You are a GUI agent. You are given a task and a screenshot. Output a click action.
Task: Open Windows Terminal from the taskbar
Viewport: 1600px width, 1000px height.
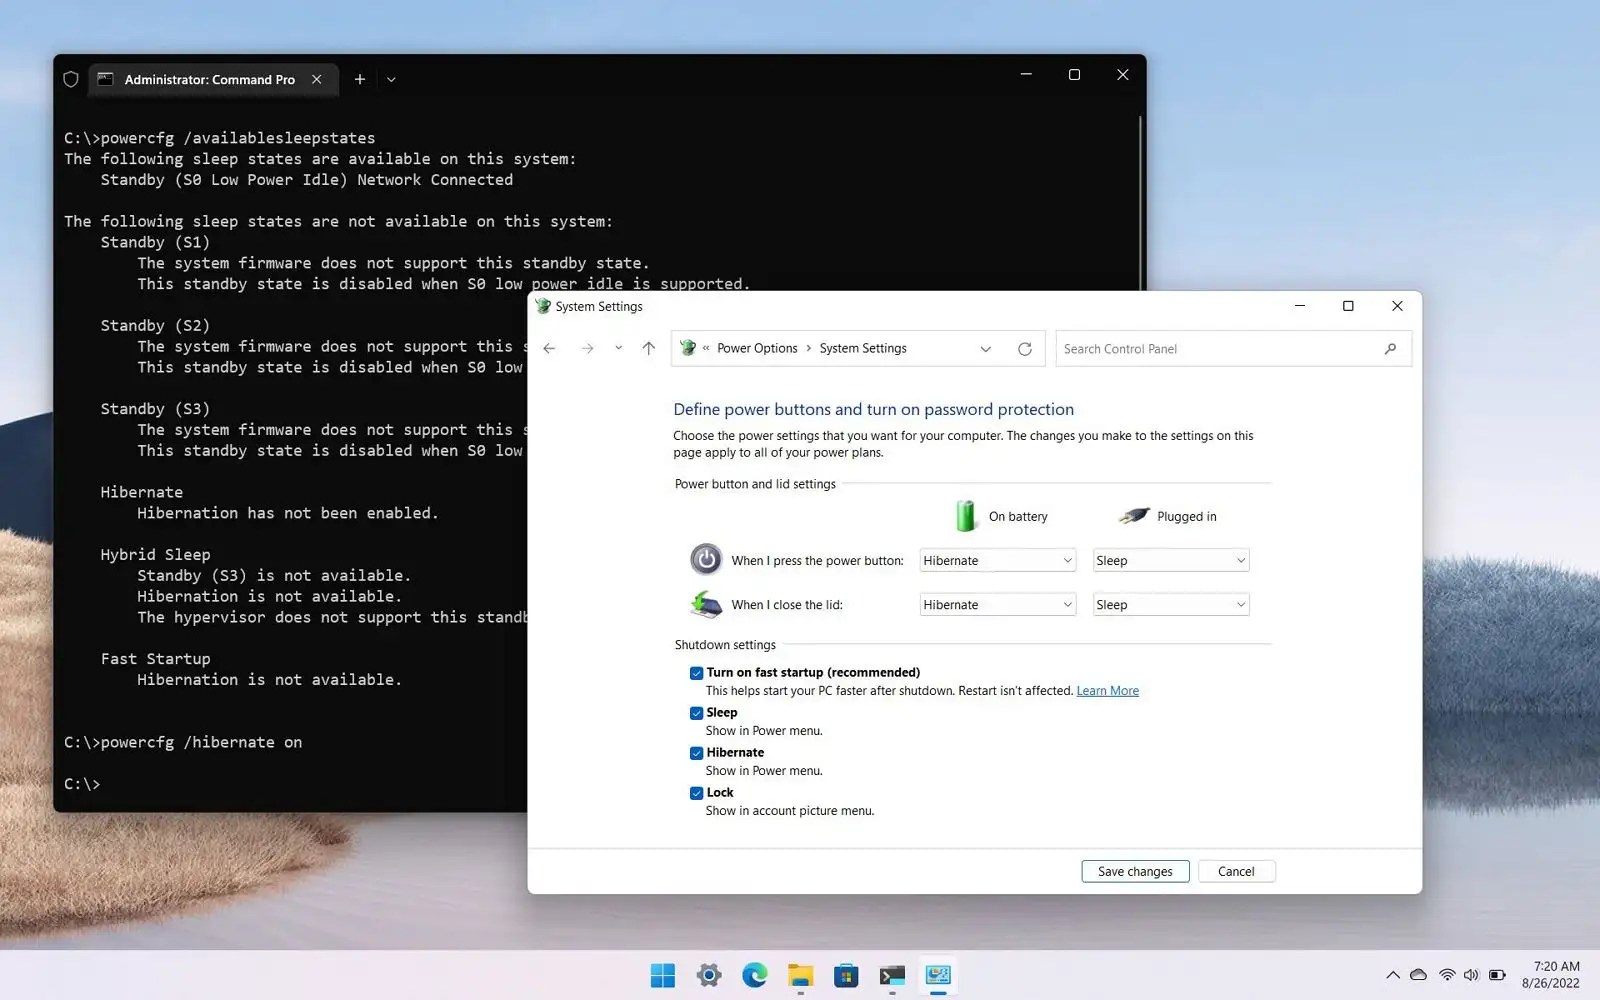[x=891, y=975]
